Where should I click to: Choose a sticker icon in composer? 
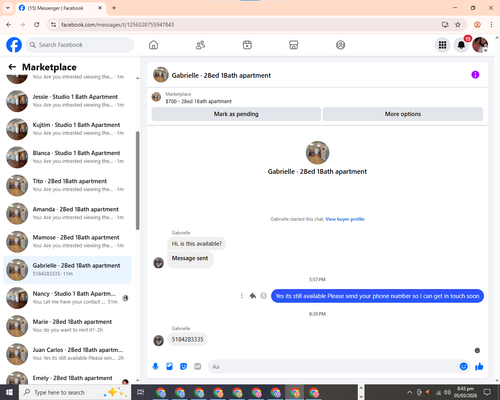coord(183,367)
